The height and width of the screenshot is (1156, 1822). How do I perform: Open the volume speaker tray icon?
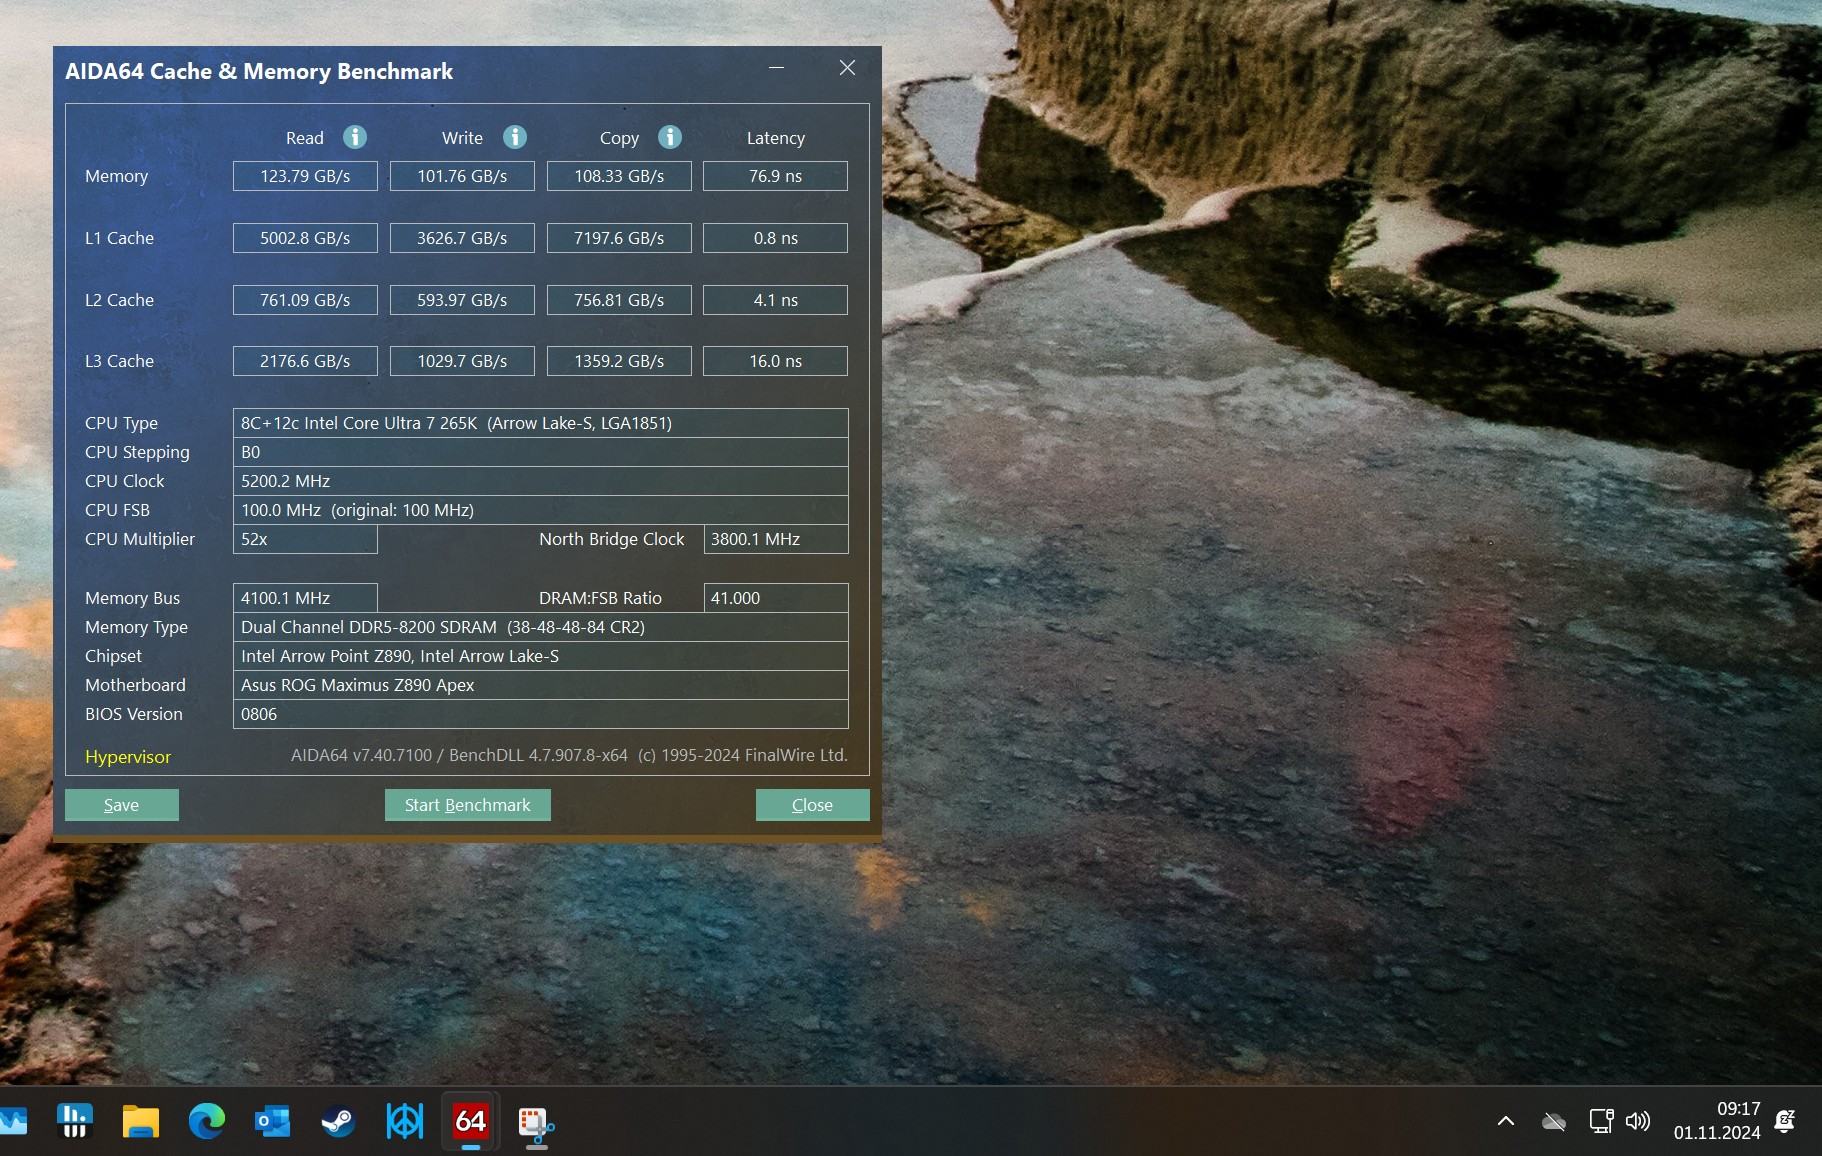1638,1121
